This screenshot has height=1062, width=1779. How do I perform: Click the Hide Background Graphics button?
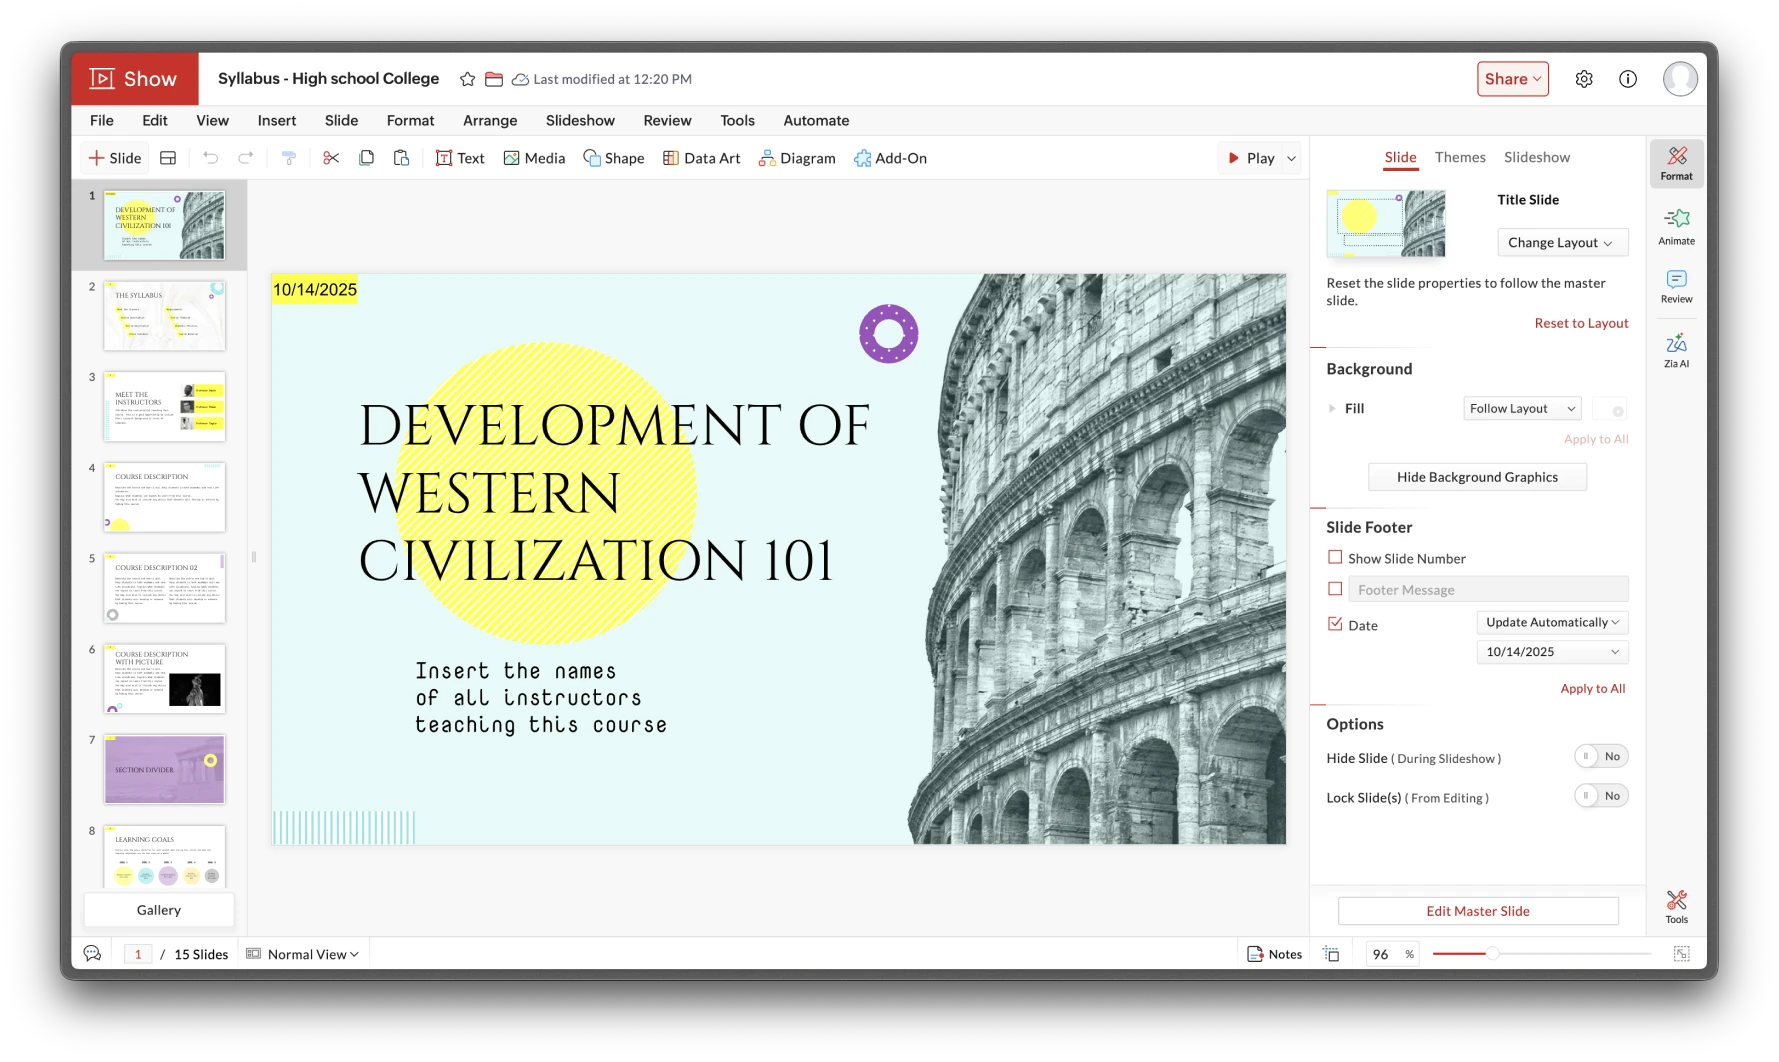1476,477
